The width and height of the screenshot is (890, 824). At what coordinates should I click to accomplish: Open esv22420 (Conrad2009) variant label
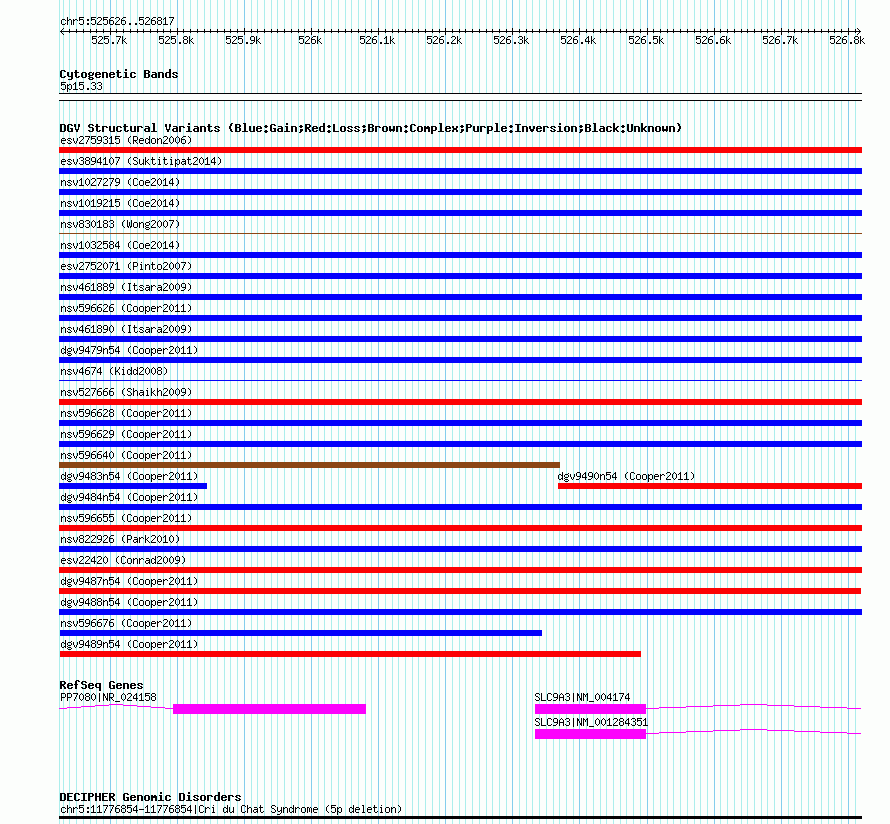coord(123,560)
